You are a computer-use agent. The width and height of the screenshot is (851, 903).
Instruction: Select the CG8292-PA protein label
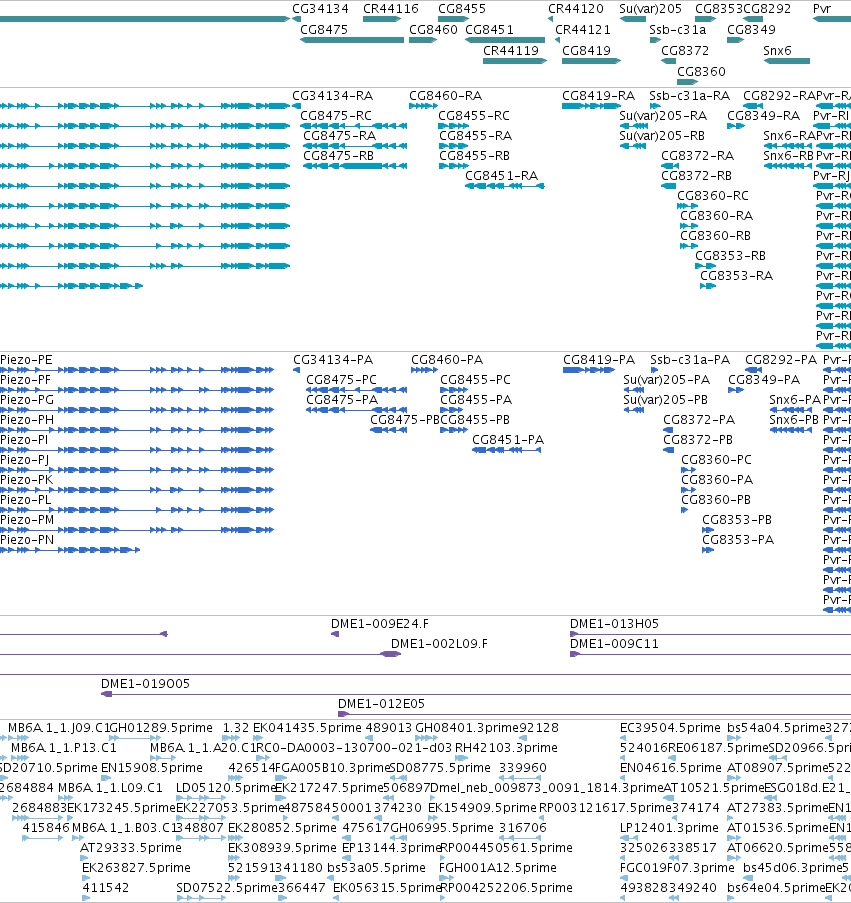781,360
